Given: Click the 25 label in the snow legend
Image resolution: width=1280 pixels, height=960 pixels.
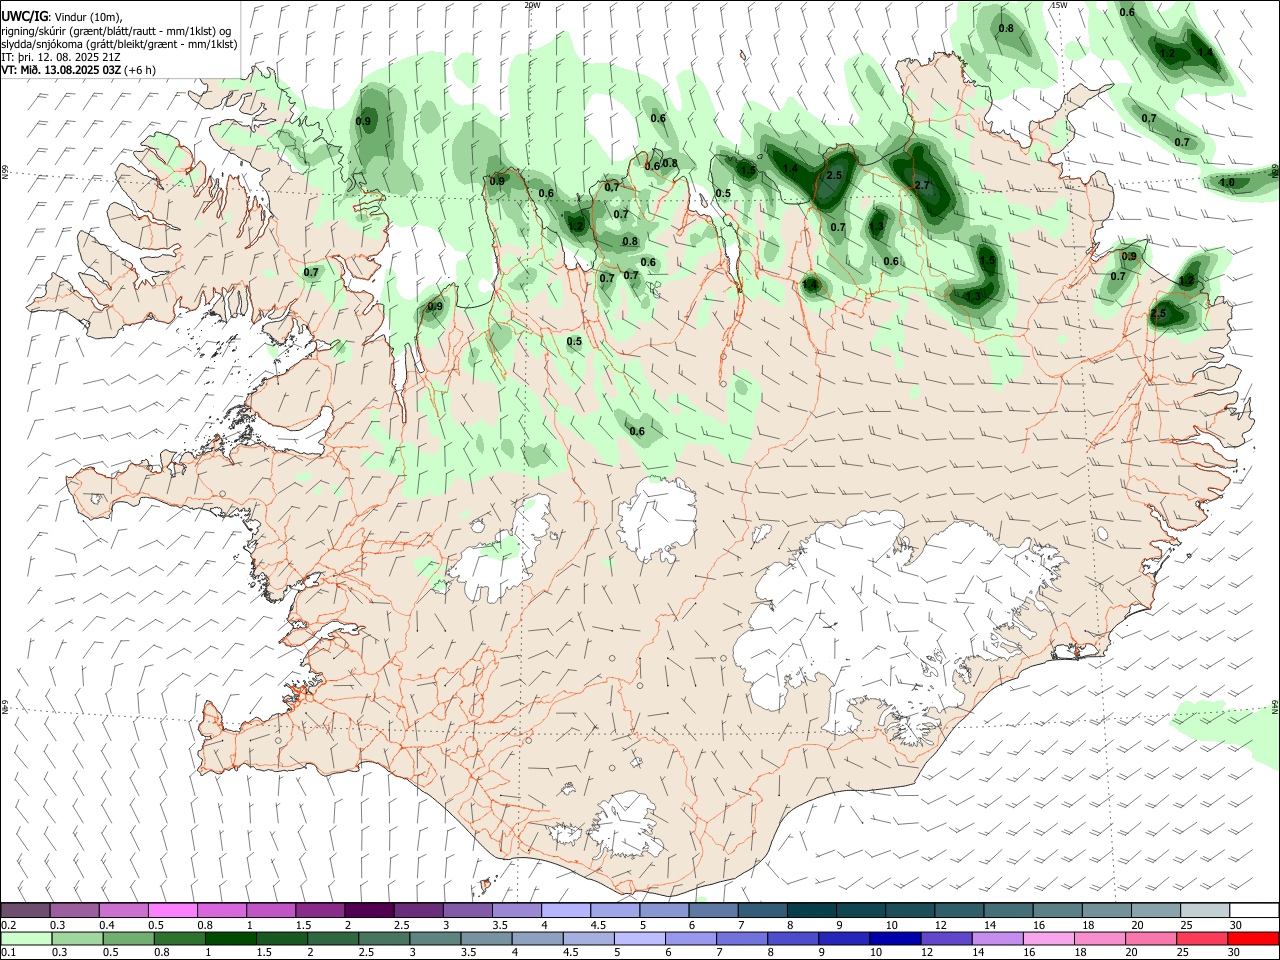Looking at the screenshot, I should [x=1187, y=925].
